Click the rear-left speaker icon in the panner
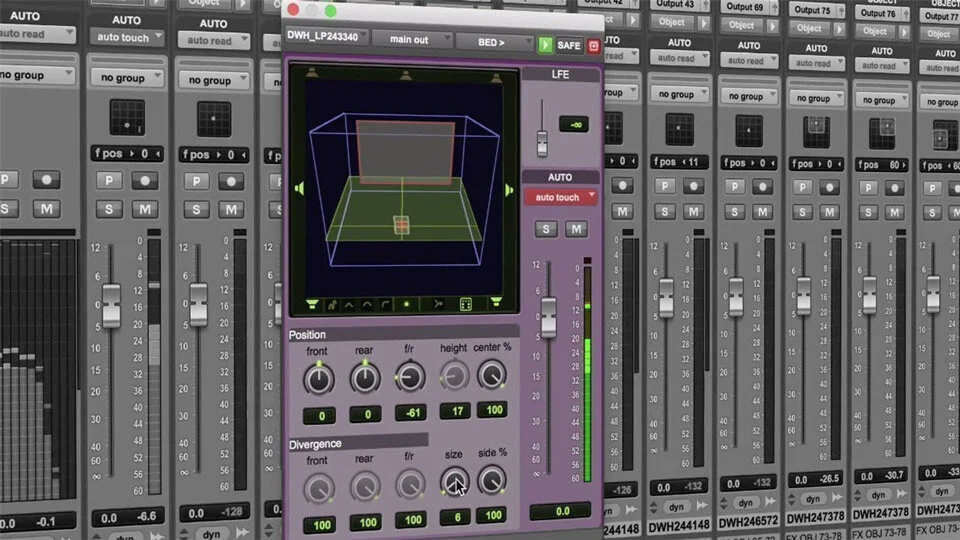The image size is (960, 540). pyautogui.click(x=312, y=304)
